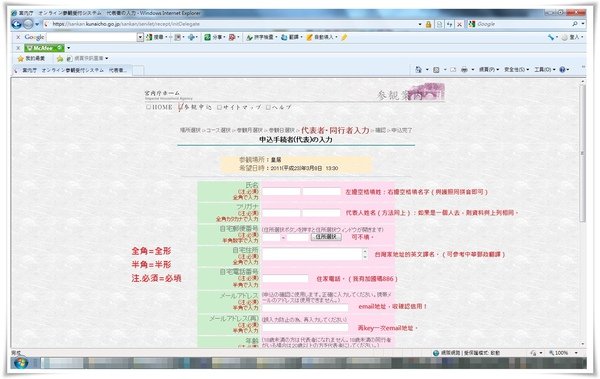Image resolution: width=600 pixels, height=379 pixels.
Task: Click the Google Toolbar wrench settings icon
Action: (x=552, y=37)
